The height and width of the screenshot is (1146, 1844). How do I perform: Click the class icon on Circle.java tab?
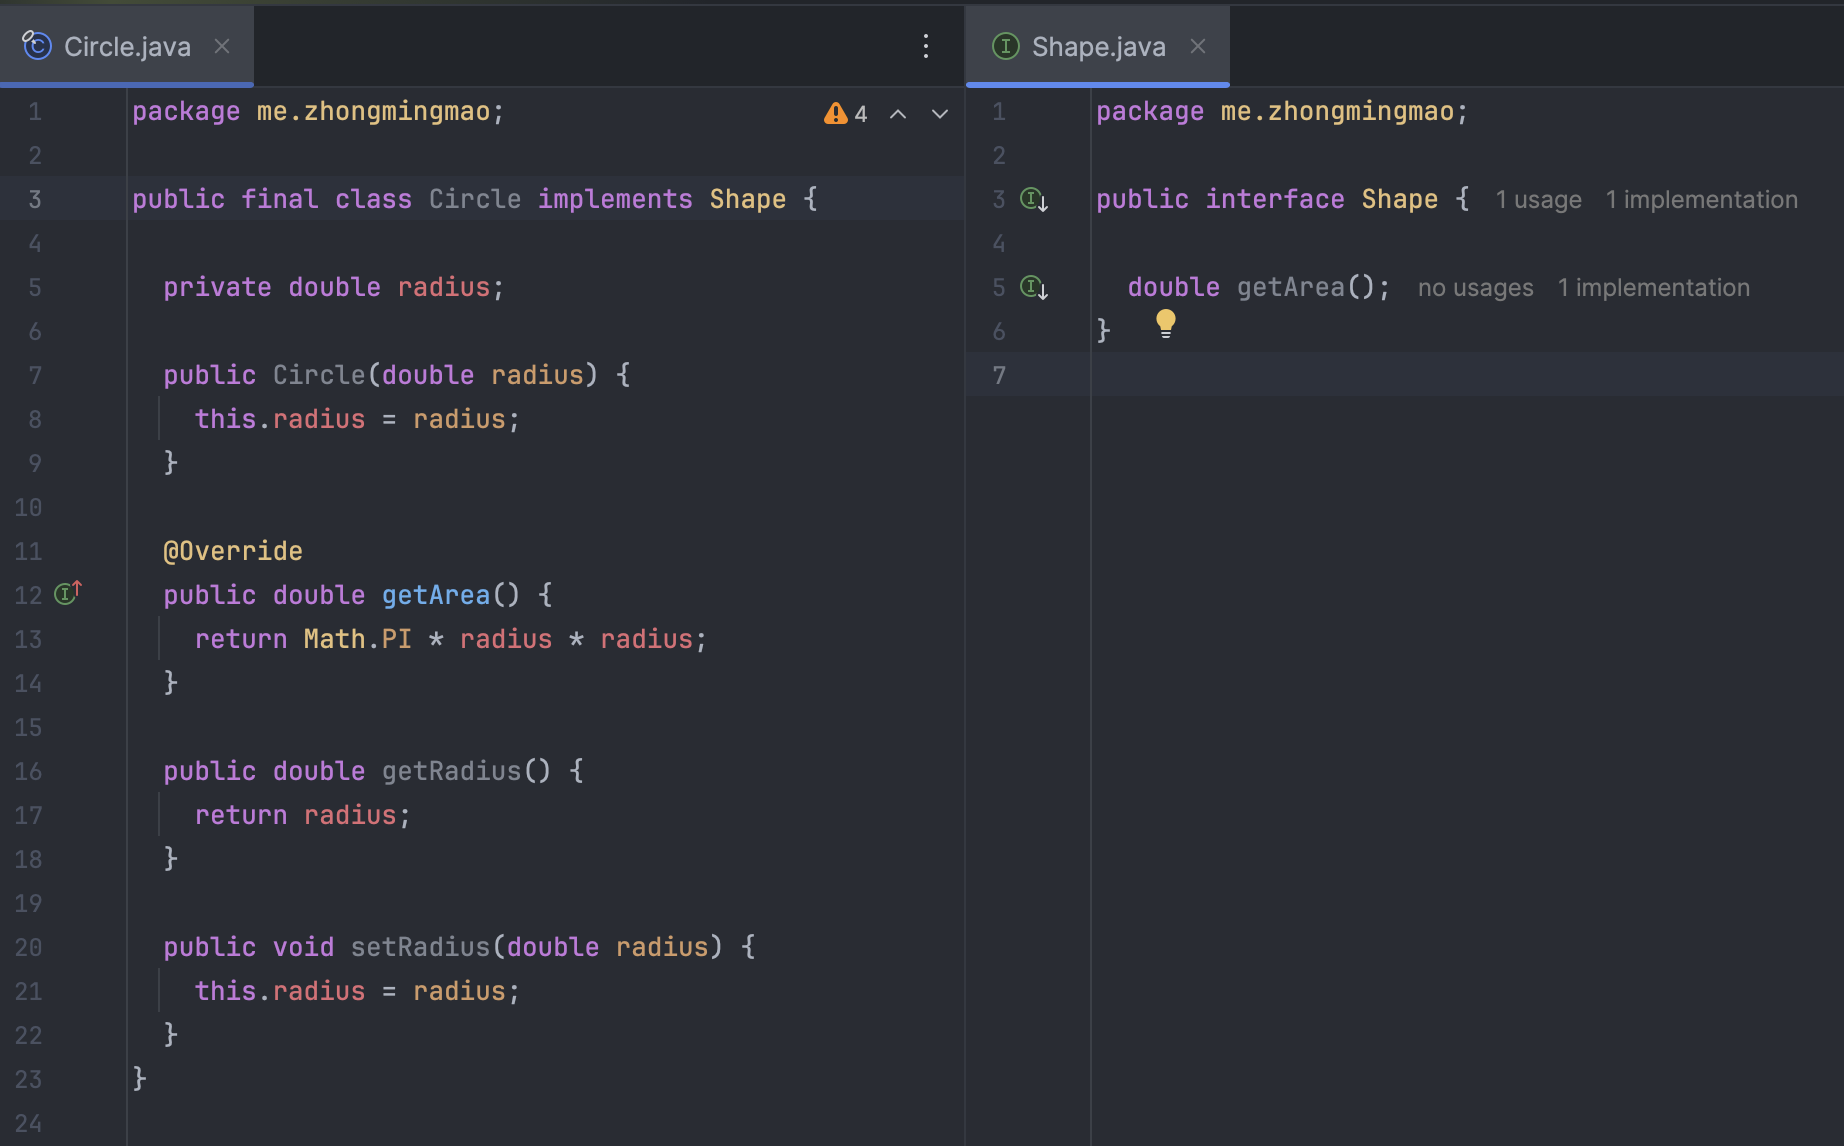pyautogui.click(x=37, y=46)
